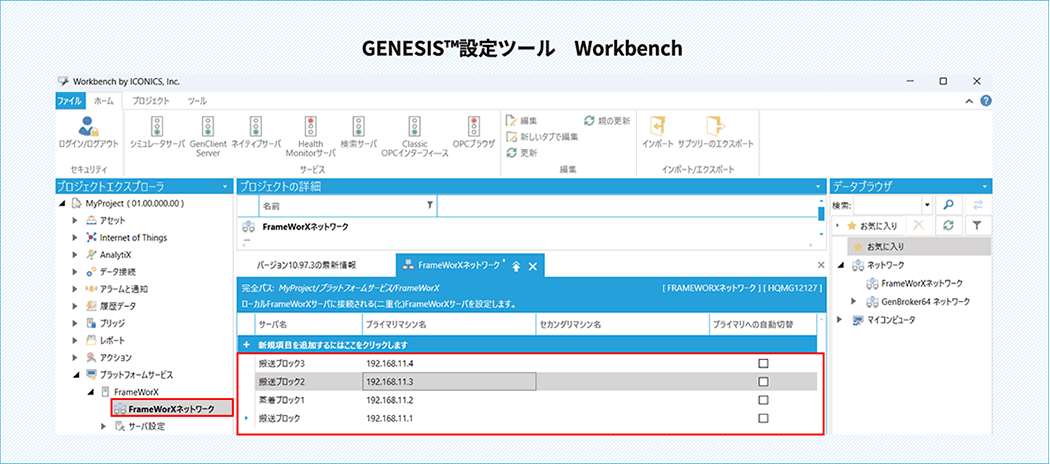1050x464 pixels.
Task: Toggle the GenClient Server service icon
Action: (x=208, y=126)
